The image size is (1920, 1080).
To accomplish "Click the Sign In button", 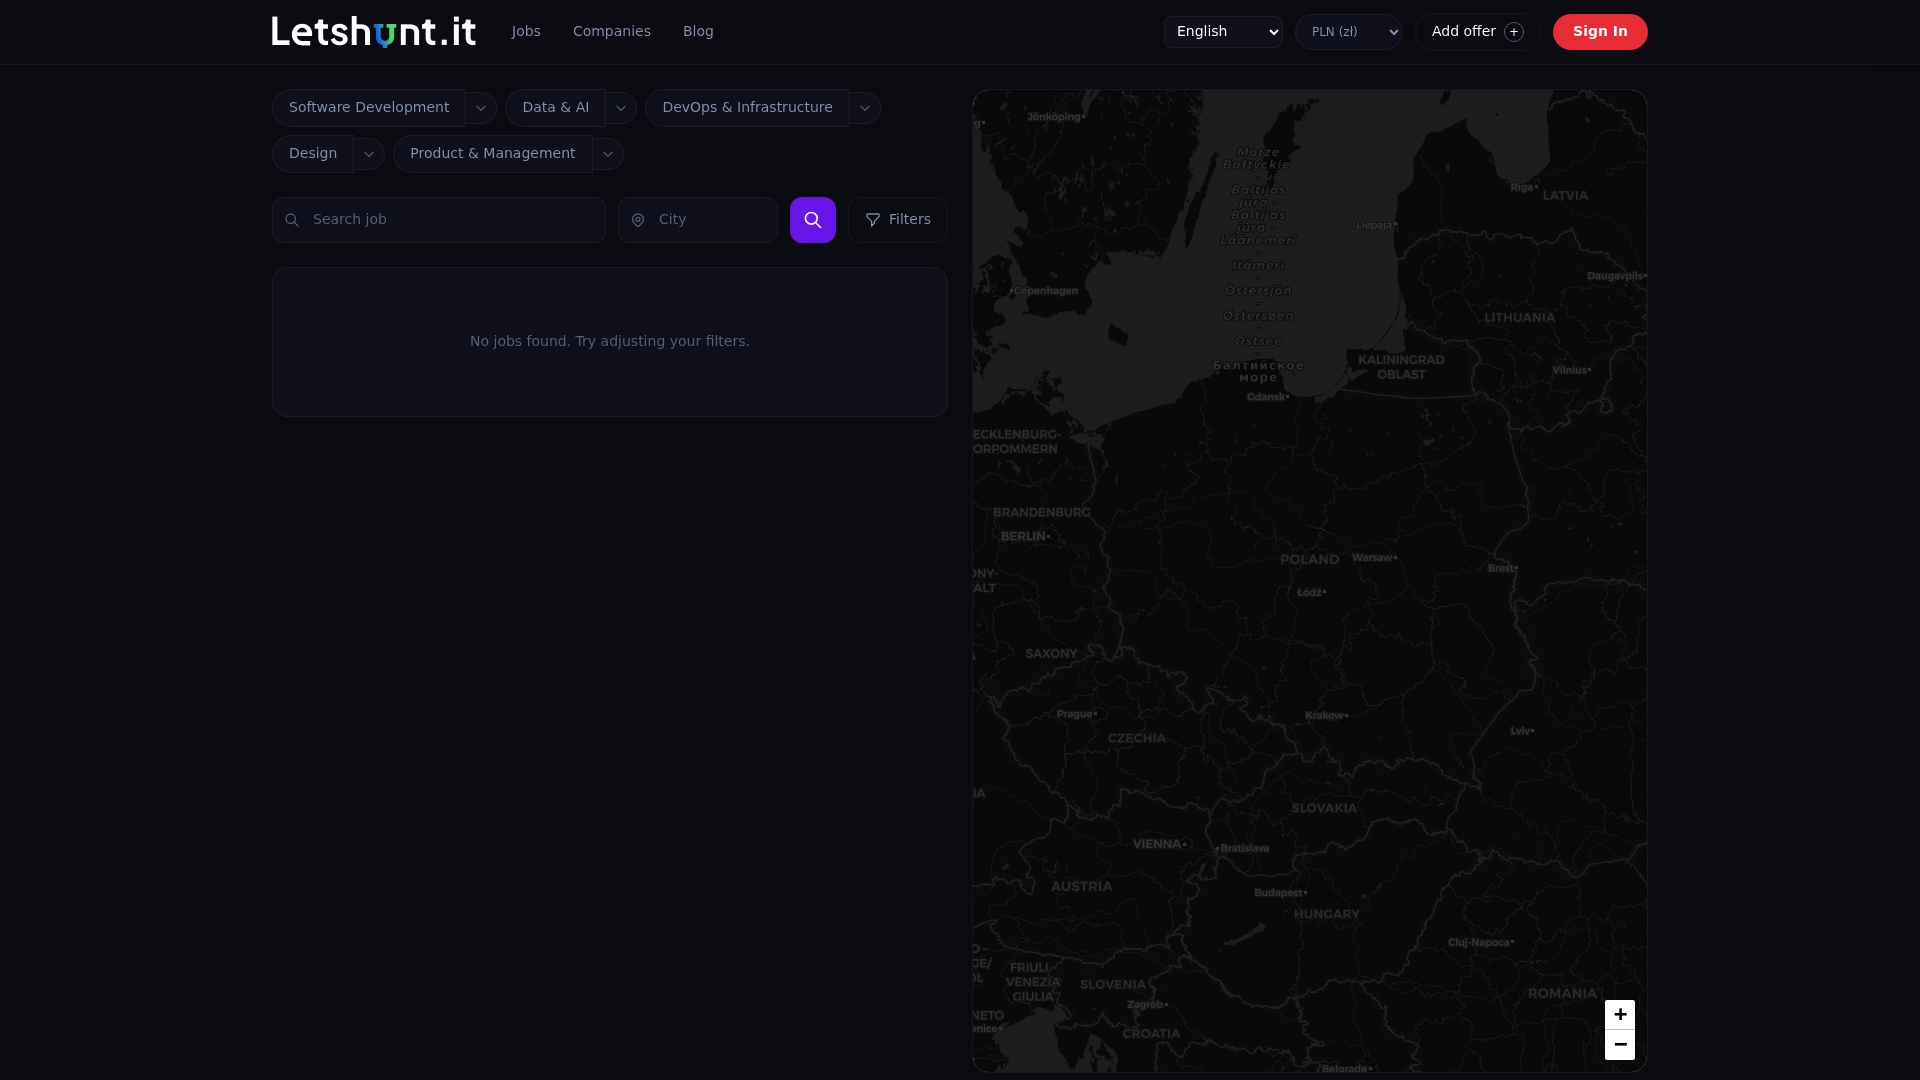I will 1599,31.
